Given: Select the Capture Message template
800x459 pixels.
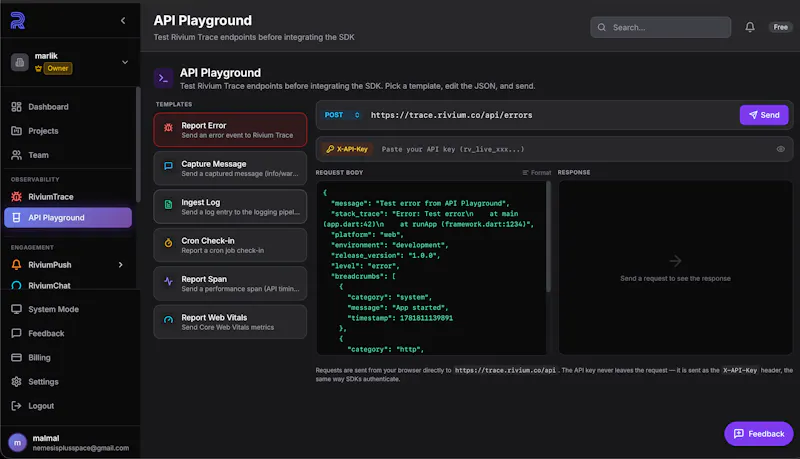Looking at the screenshot, I should tap(230, 168).
